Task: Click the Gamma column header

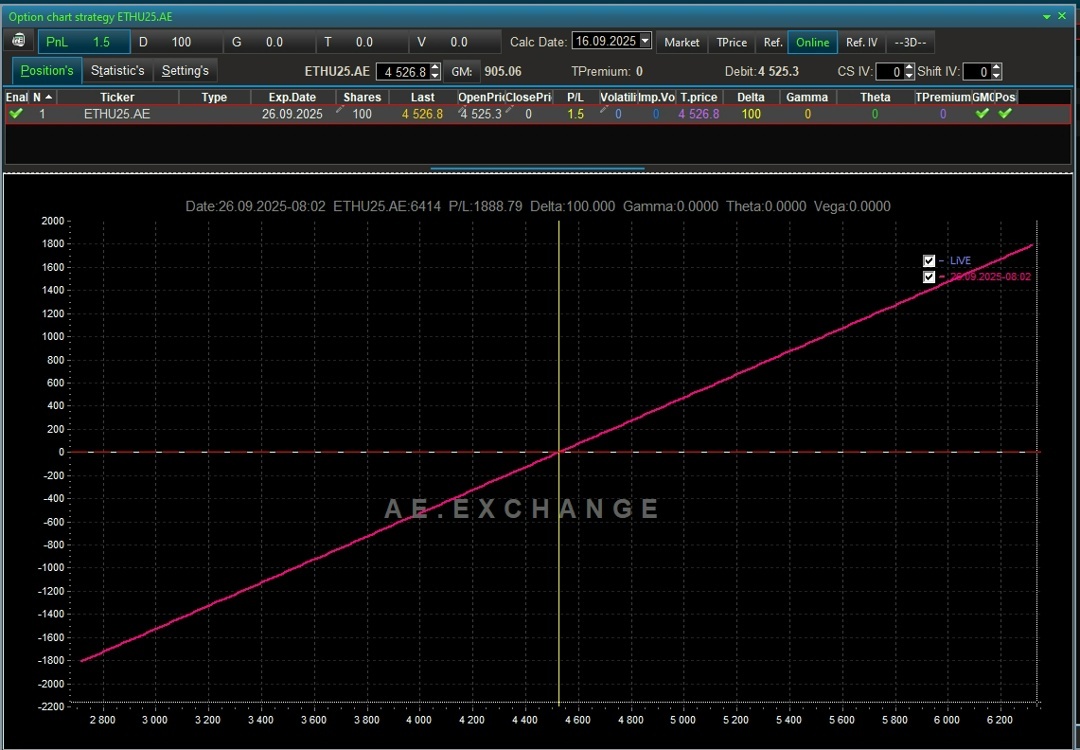Action: click(807, 97)
